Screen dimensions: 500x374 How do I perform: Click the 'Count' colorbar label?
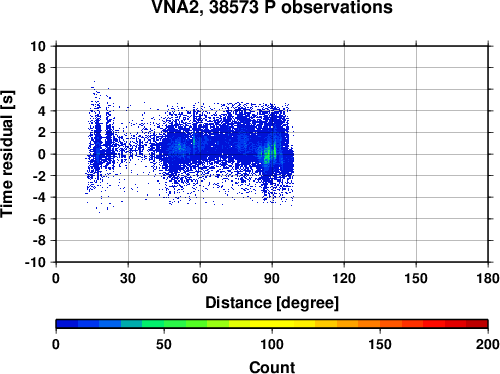[x=272, y=367]
